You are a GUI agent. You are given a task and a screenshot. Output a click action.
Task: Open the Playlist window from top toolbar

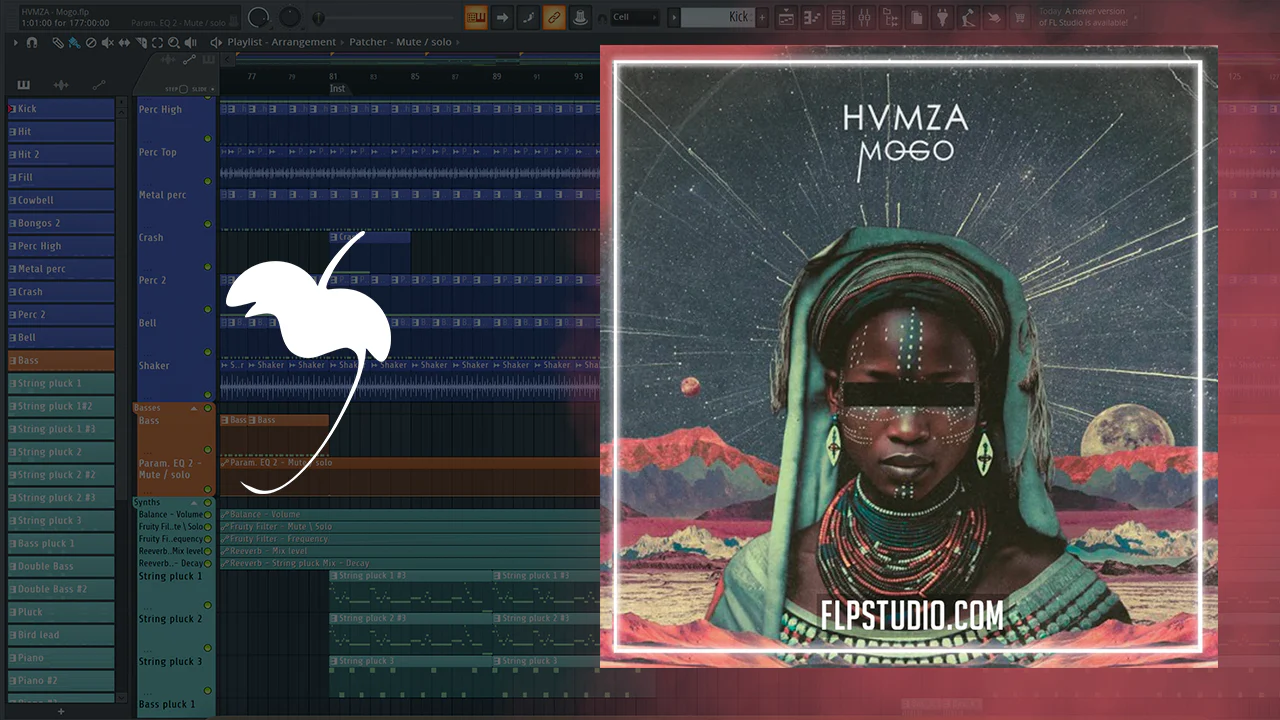[x=787, y=17]
